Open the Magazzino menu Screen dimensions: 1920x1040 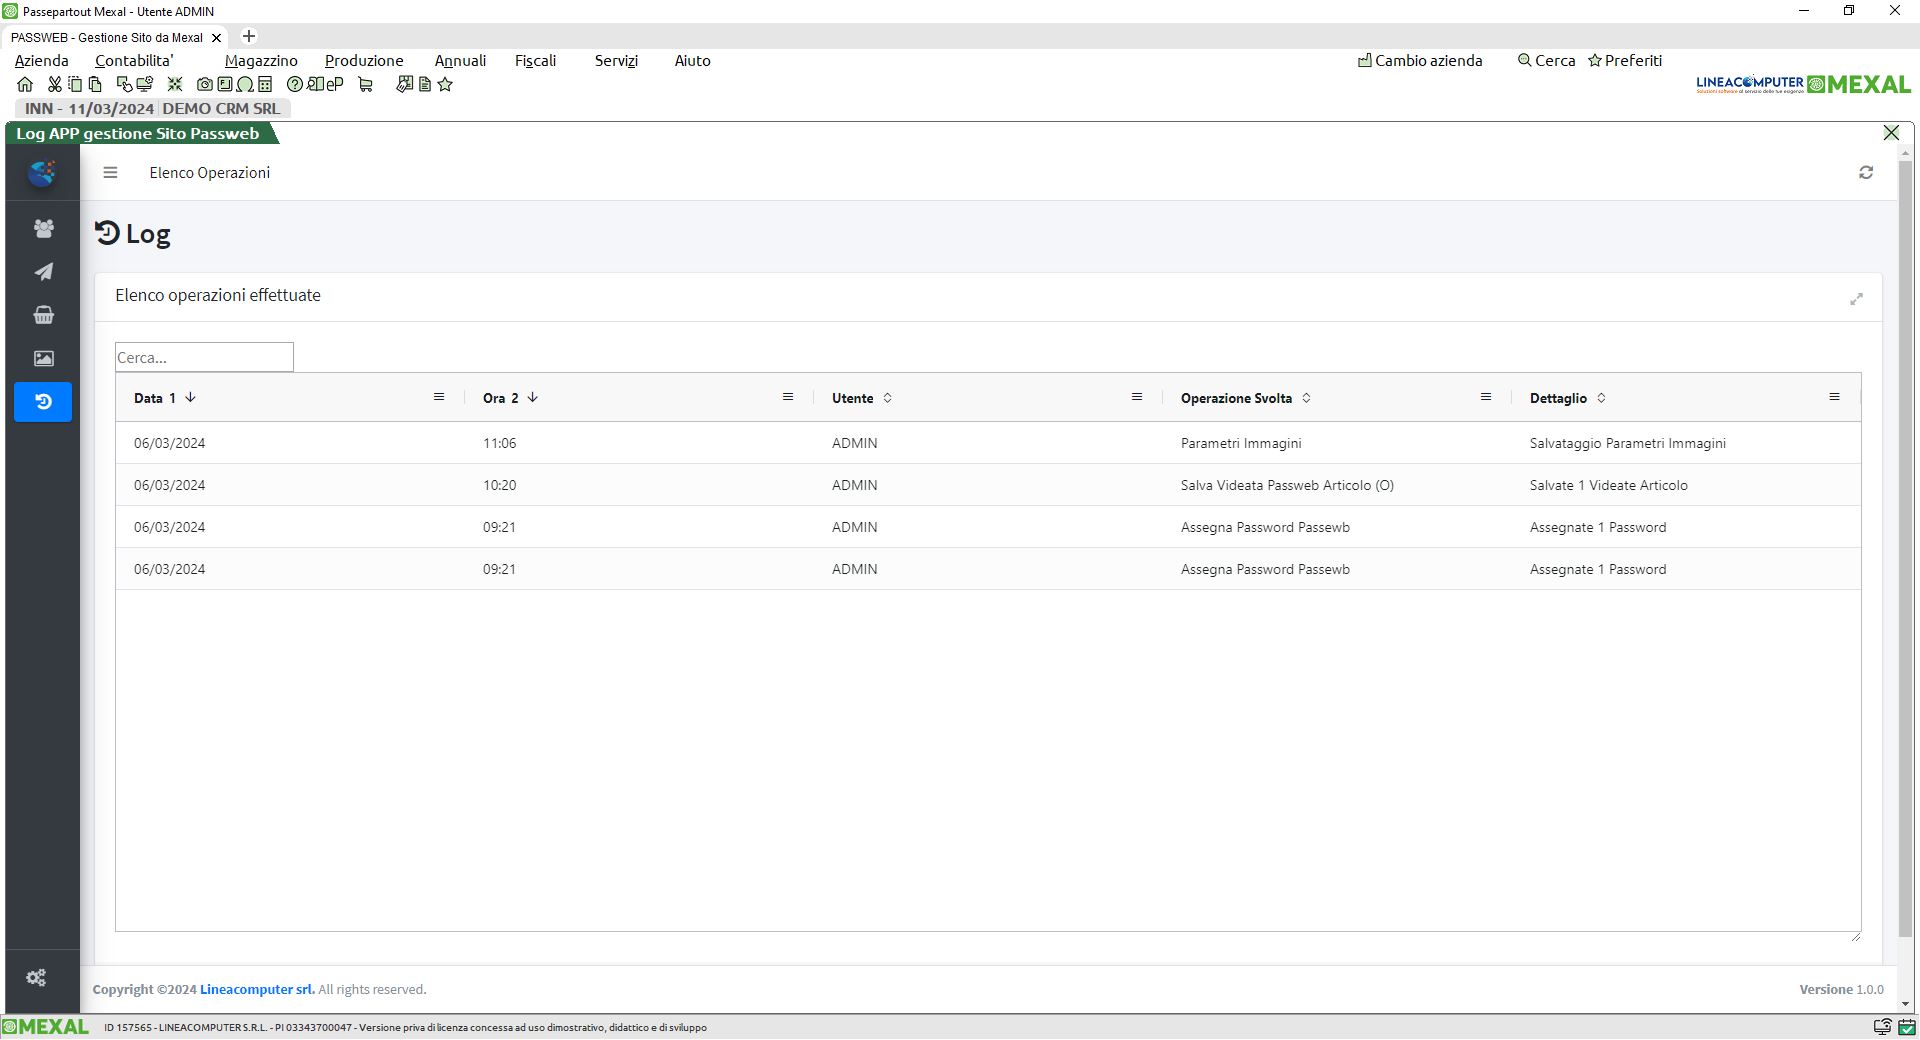click(261, 61)
